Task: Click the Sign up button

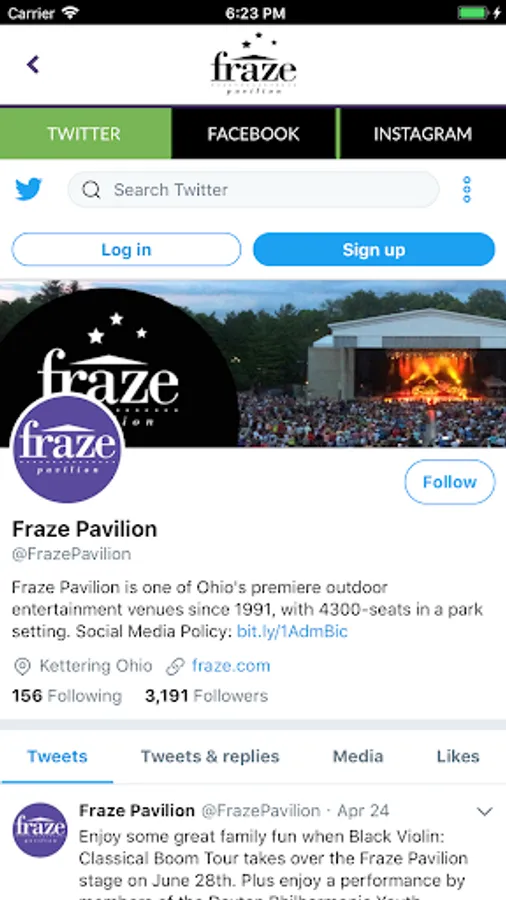Action: click(x=374, y=250)
